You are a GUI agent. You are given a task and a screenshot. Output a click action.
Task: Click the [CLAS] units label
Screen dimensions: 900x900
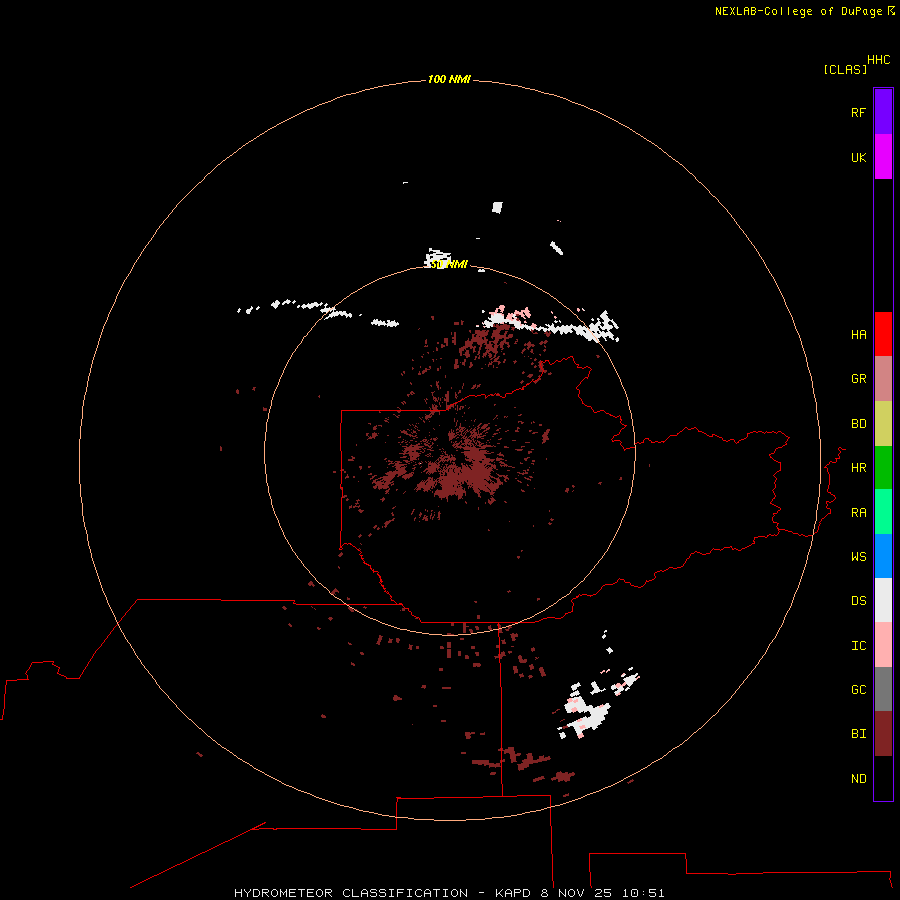pos(845,69)
